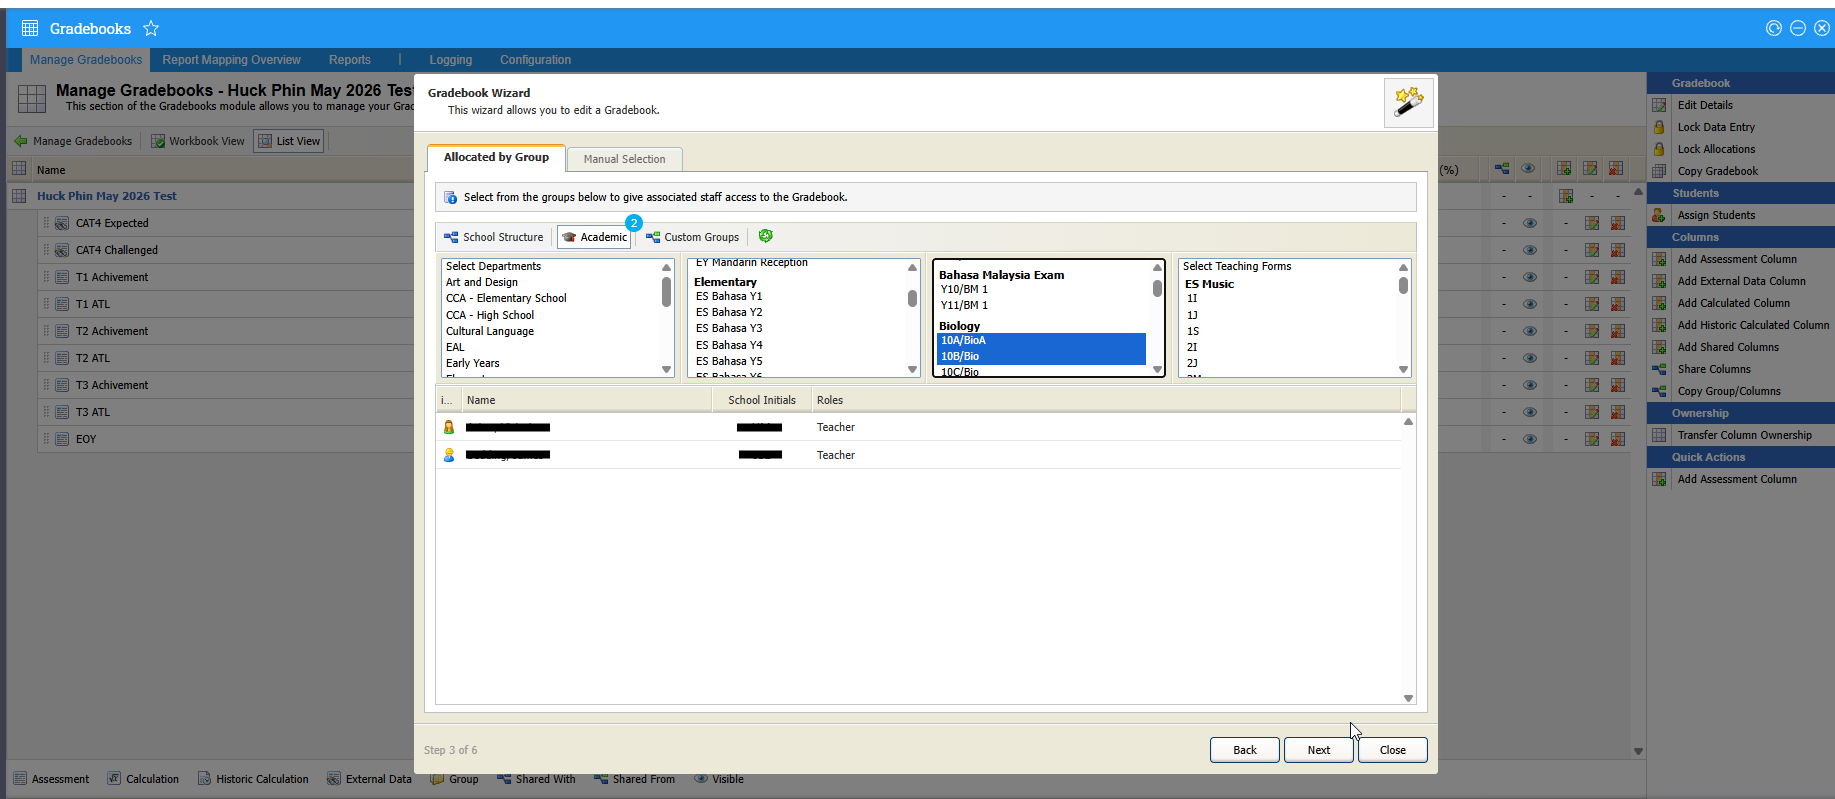Click down arrow of Biology groups list scrollbar
The height and width of the screenshot is (799, 1835).
(x=1157, y=370)
